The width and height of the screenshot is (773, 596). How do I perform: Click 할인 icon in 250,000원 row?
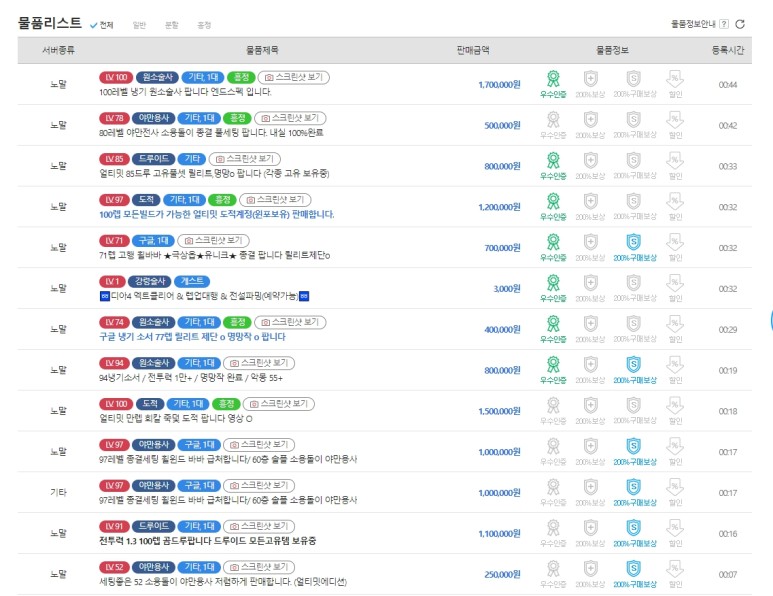(x=675, y=569)
